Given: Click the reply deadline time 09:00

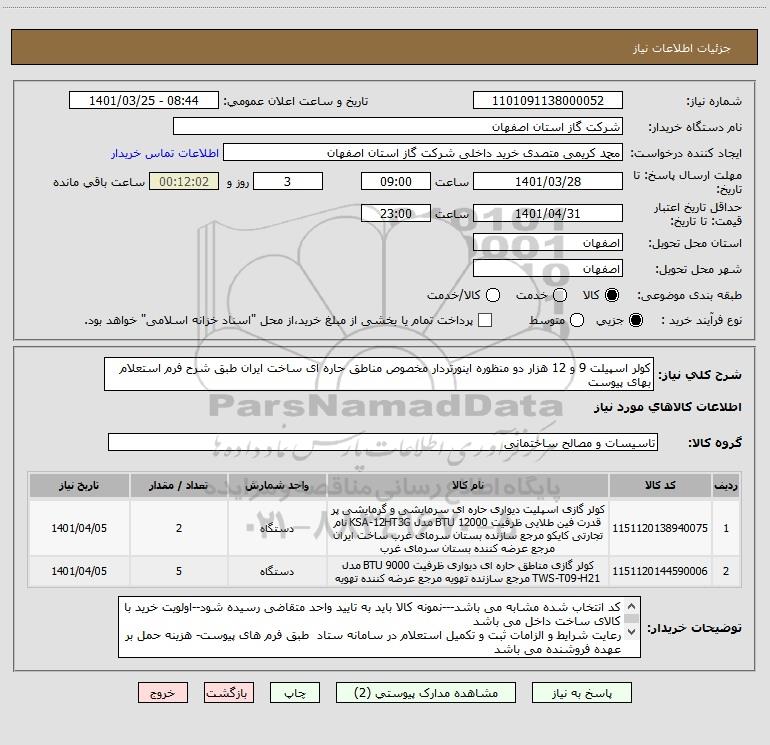Looking at the screenshot, I should 396,181.
